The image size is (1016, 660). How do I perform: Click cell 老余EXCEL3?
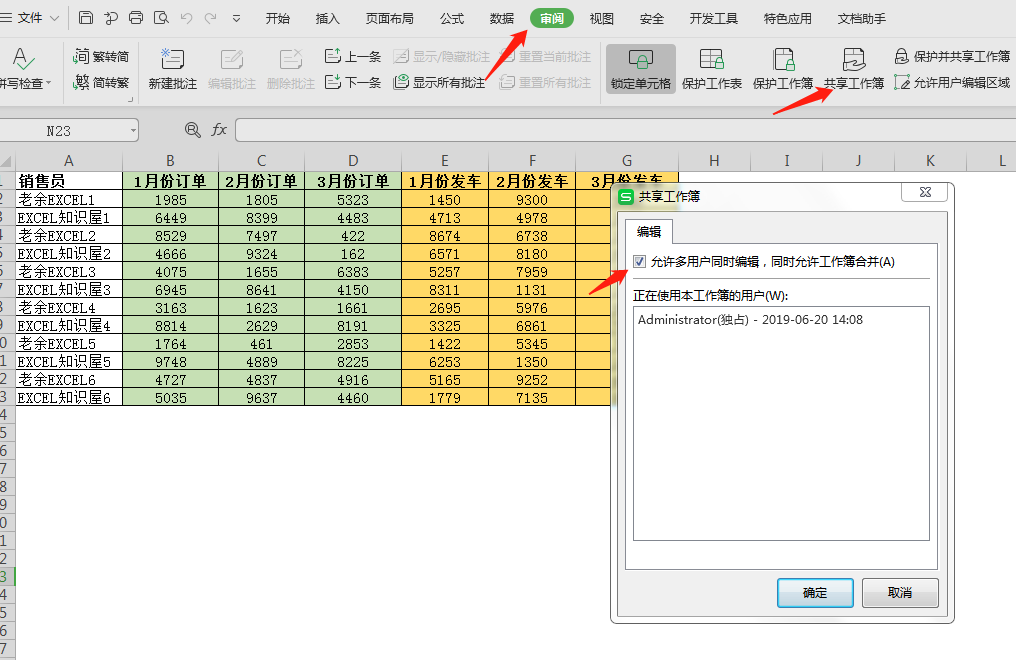(69, 271)
